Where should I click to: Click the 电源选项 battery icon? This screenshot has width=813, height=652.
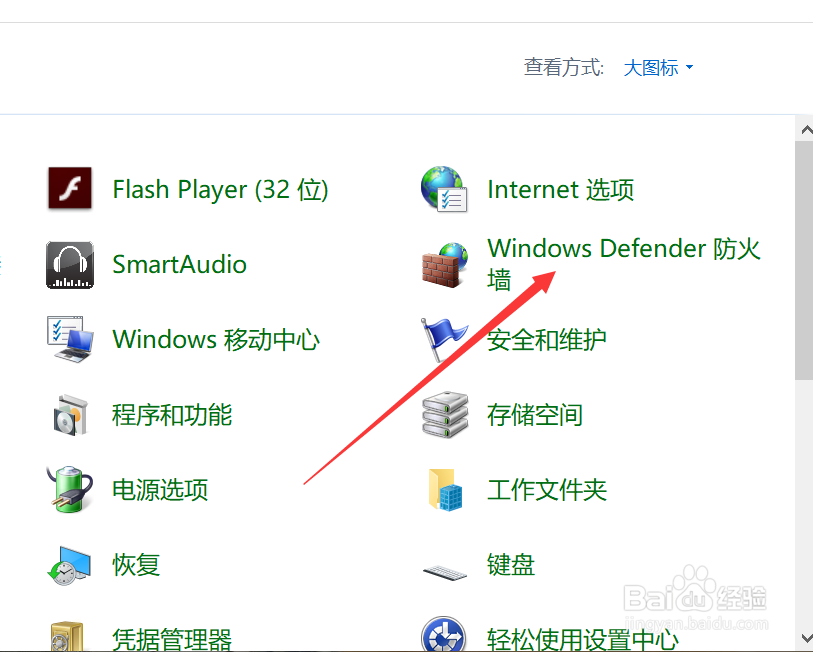coord(70,489)
